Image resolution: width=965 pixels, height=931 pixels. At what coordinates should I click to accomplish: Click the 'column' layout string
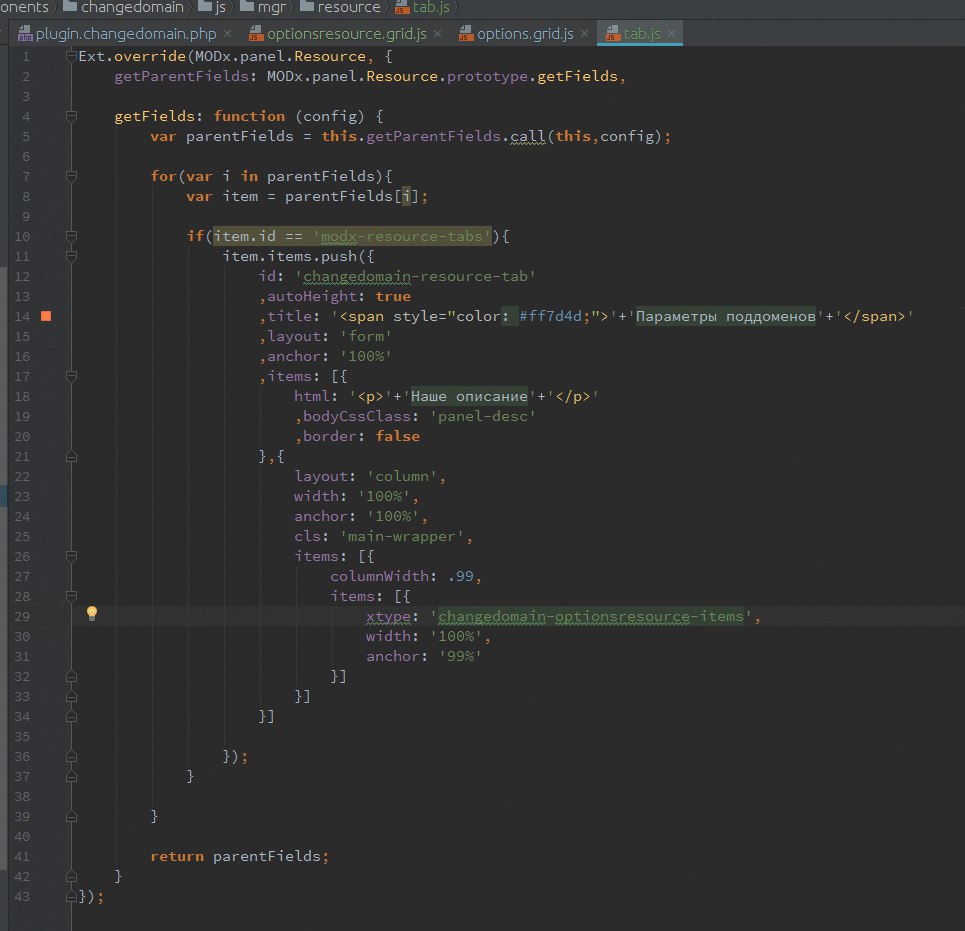[x=402, y=476]
